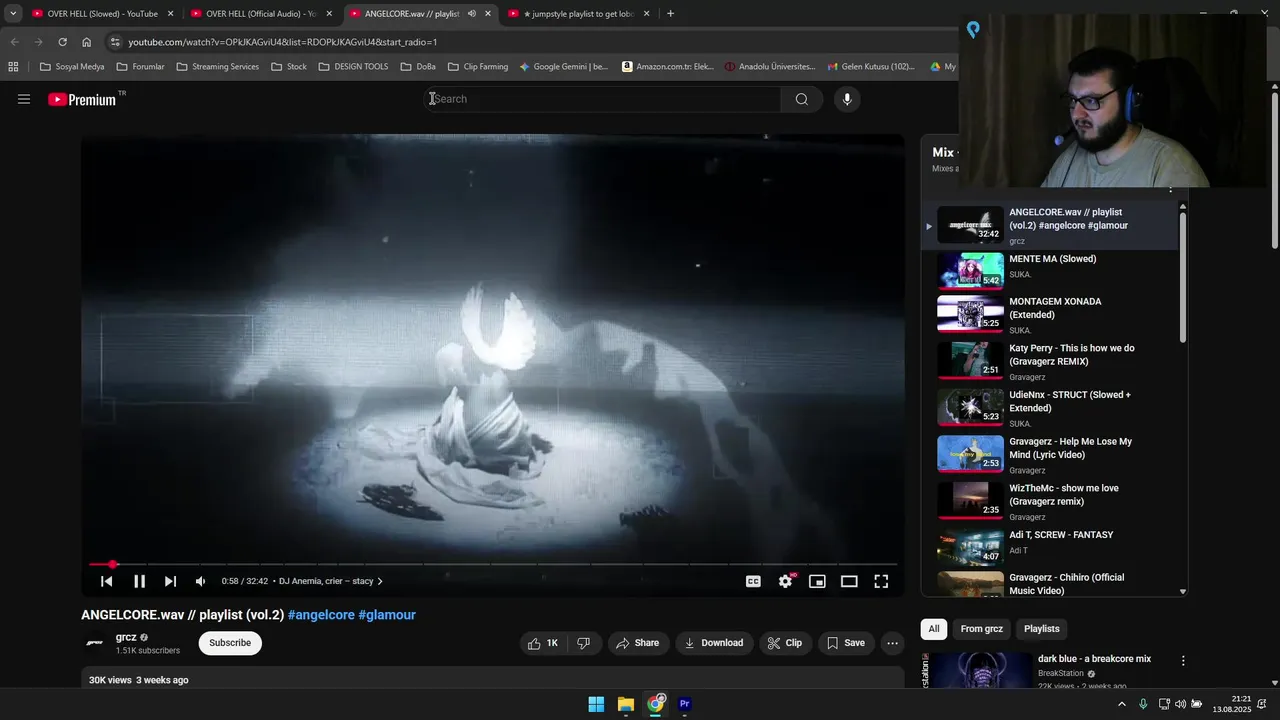Select 'Gravagerz - Chihiro (Official Music Video)' title
Viewport: 1280px width, 720px height.
point(1066,584)
